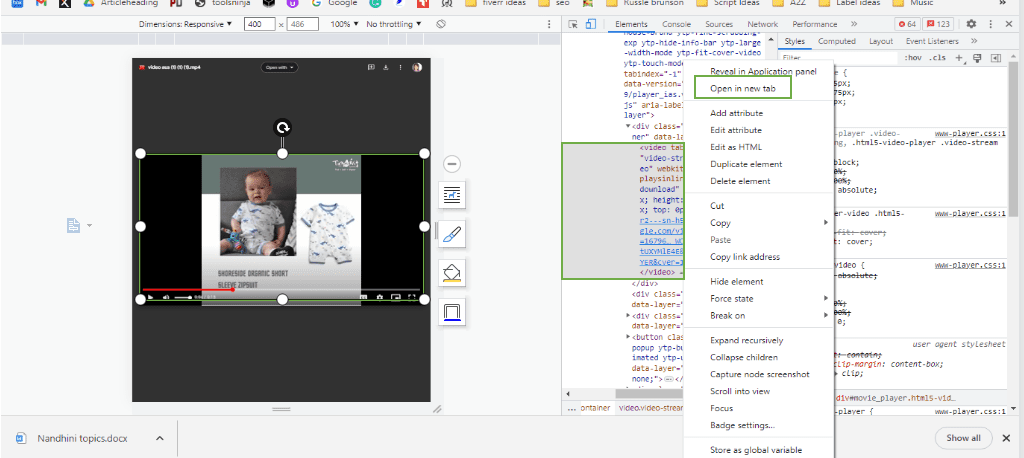Select Capture node screenshot in the context menu

coord(758,374)
